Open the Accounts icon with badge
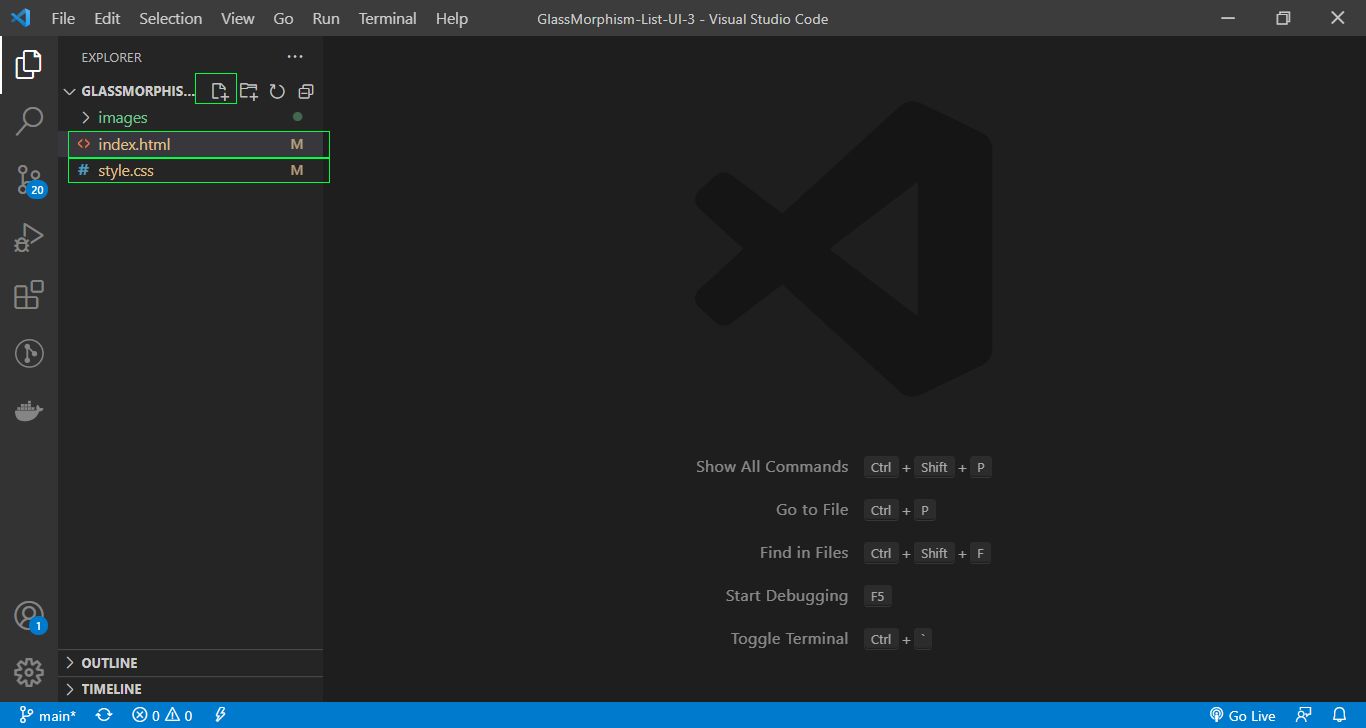1366x728 pixels. [x=29, y=616]
